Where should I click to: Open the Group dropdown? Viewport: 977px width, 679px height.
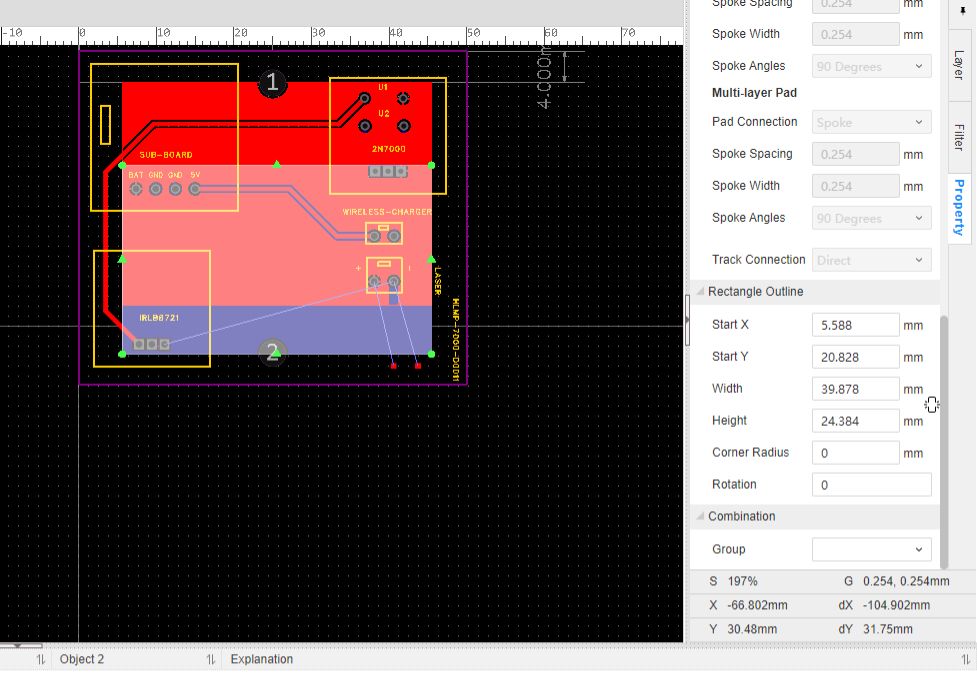(871, 550)
